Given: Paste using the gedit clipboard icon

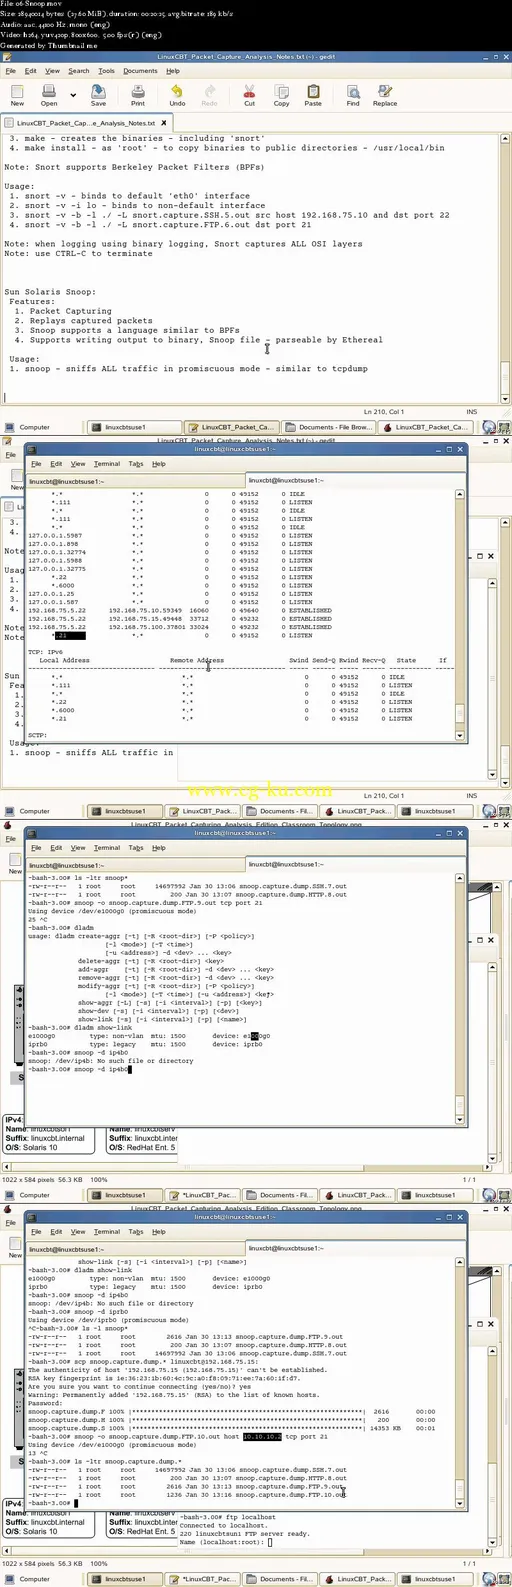Looking at the screenshot, I should (313, 96).
